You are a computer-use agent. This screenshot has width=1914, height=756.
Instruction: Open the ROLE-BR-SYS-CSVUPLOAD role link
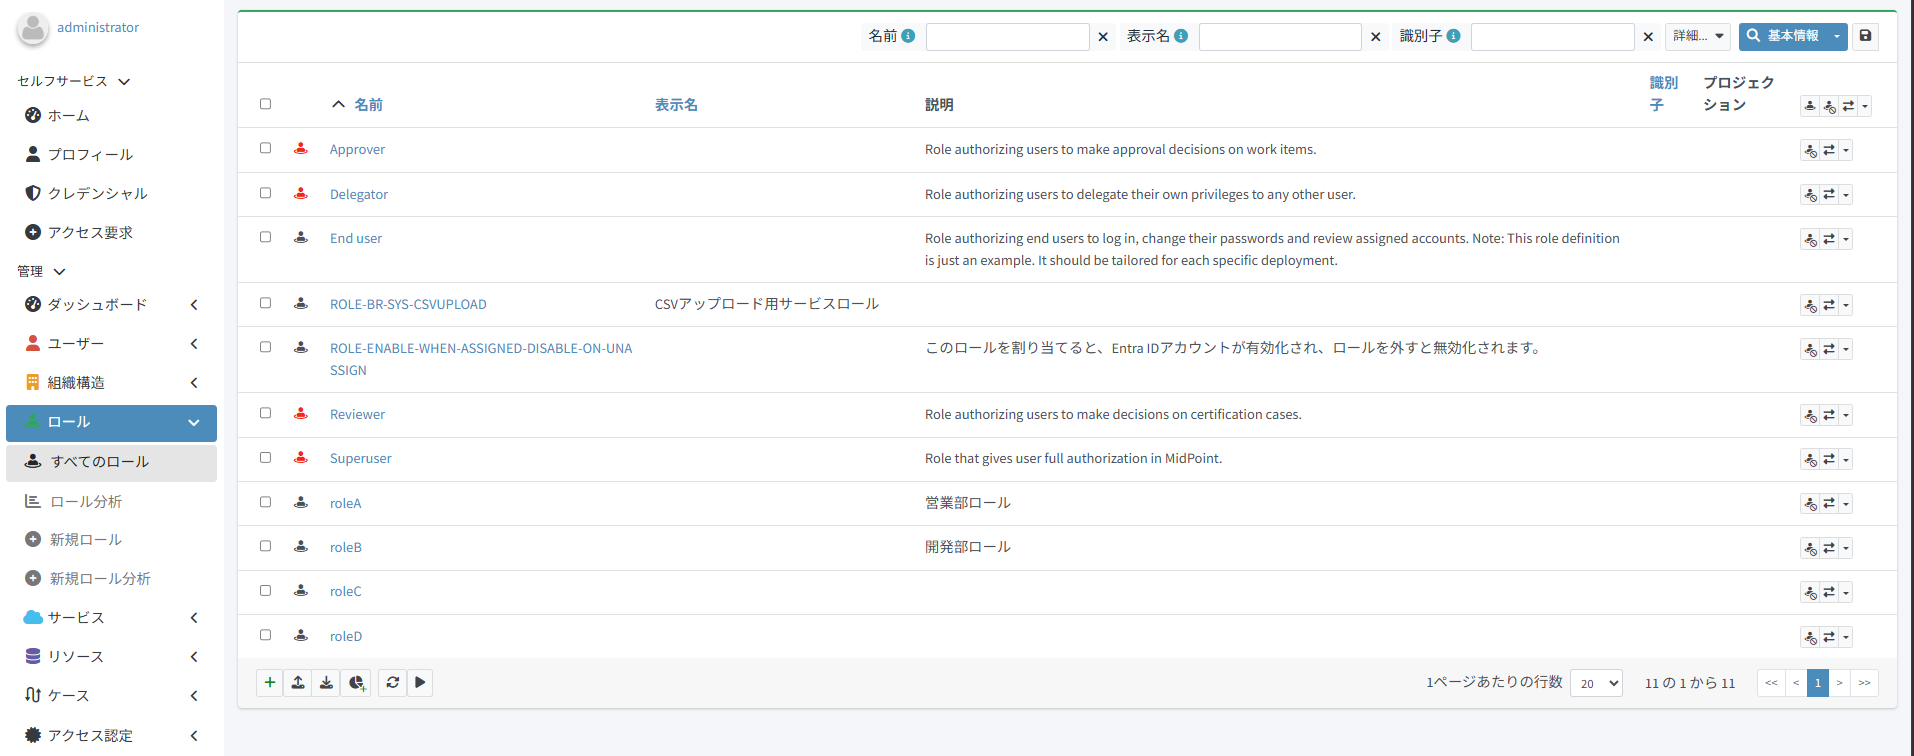[x=408, y=304]
